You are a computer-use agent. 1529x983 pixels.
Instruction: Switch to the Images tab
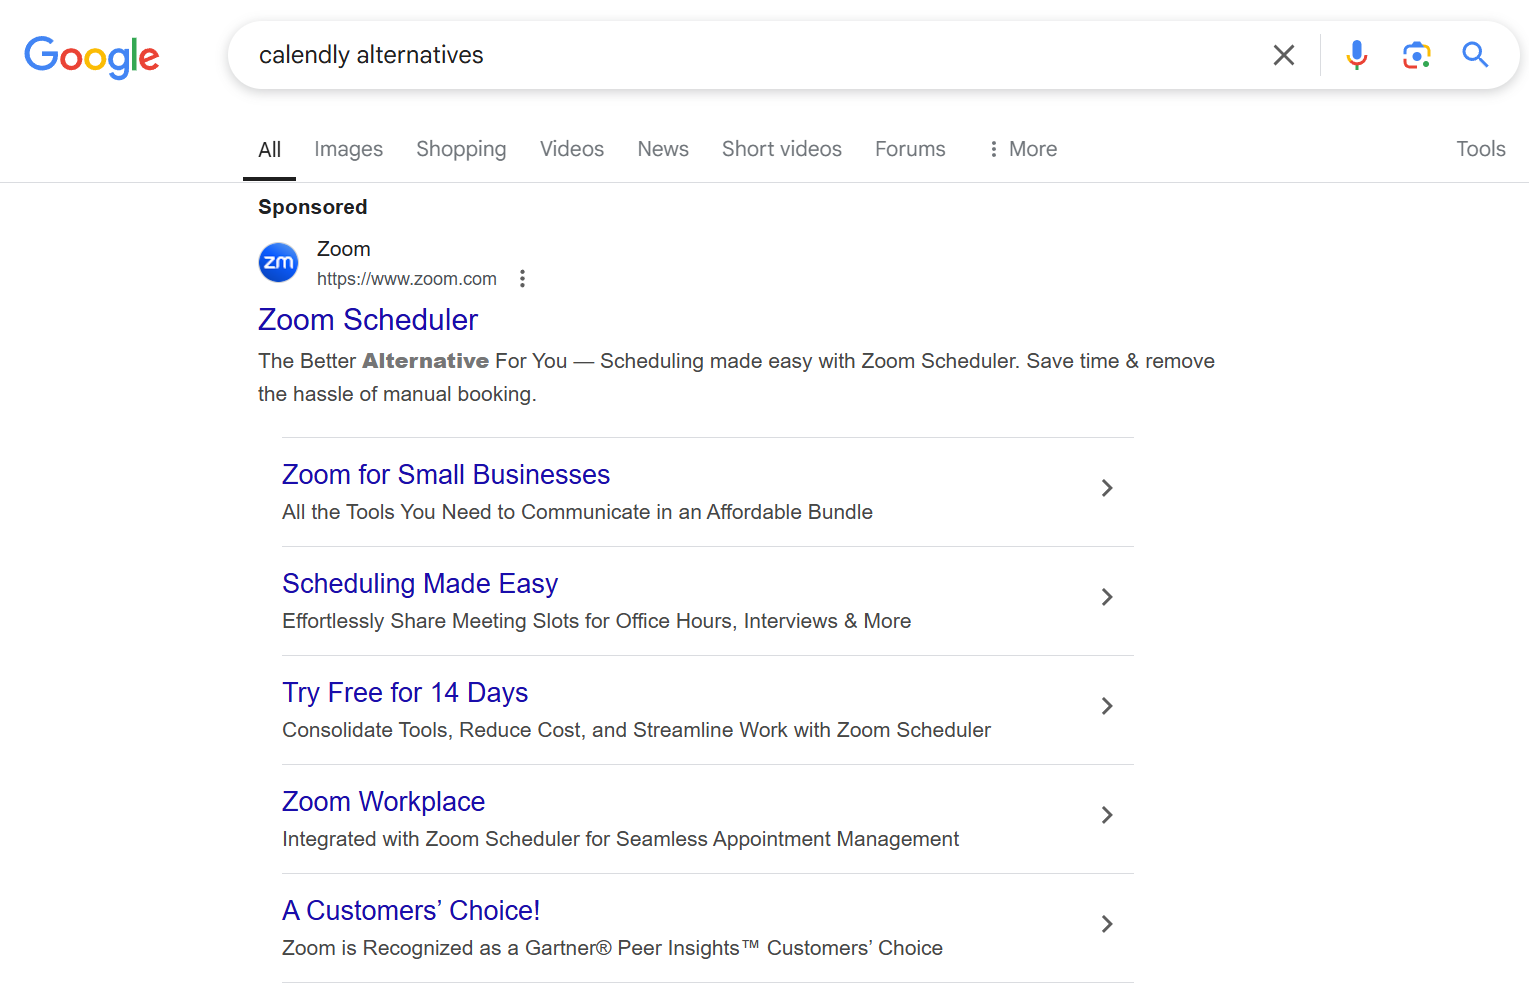tap(348, 149)
